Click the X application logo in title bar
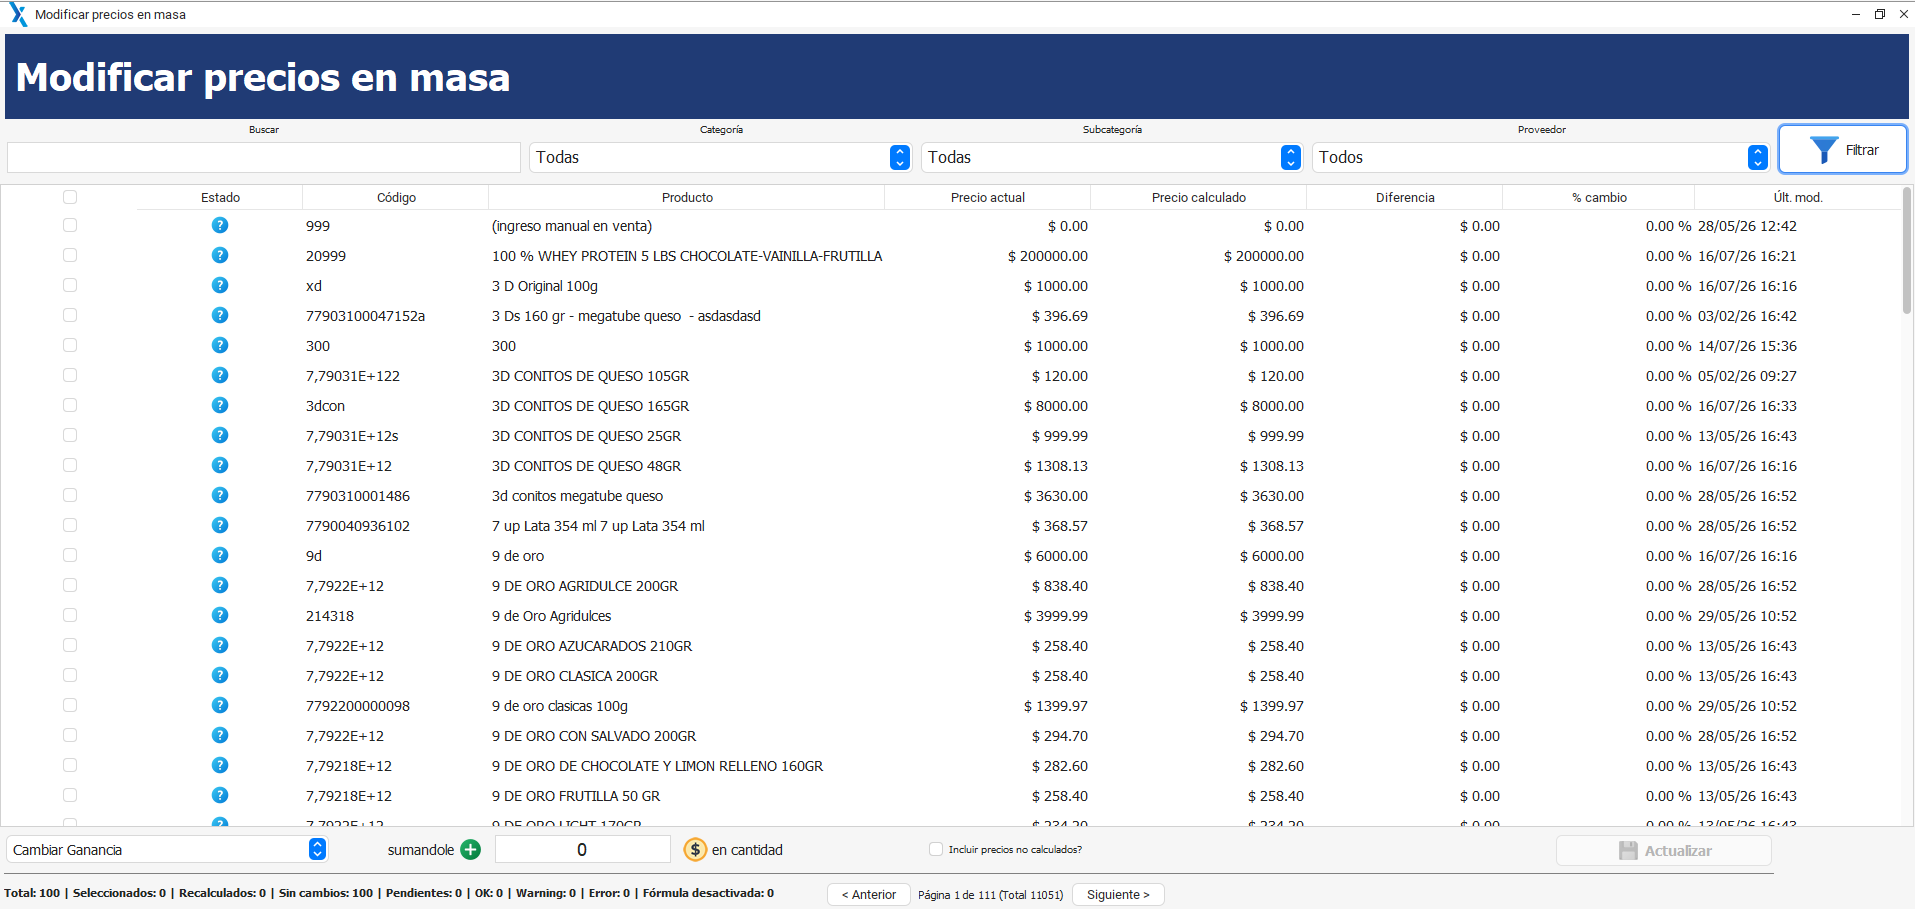Image resolution: width=1915 pixels, height=909 pixels. (18, 15)
